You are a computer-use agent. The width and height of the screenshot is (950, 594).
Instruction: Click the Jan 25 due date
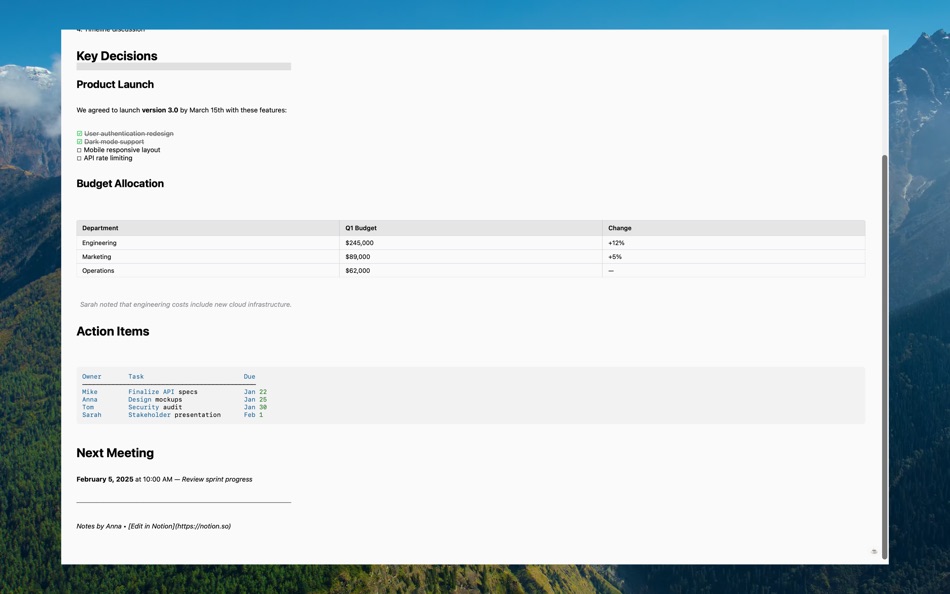[x=255, y=400]
